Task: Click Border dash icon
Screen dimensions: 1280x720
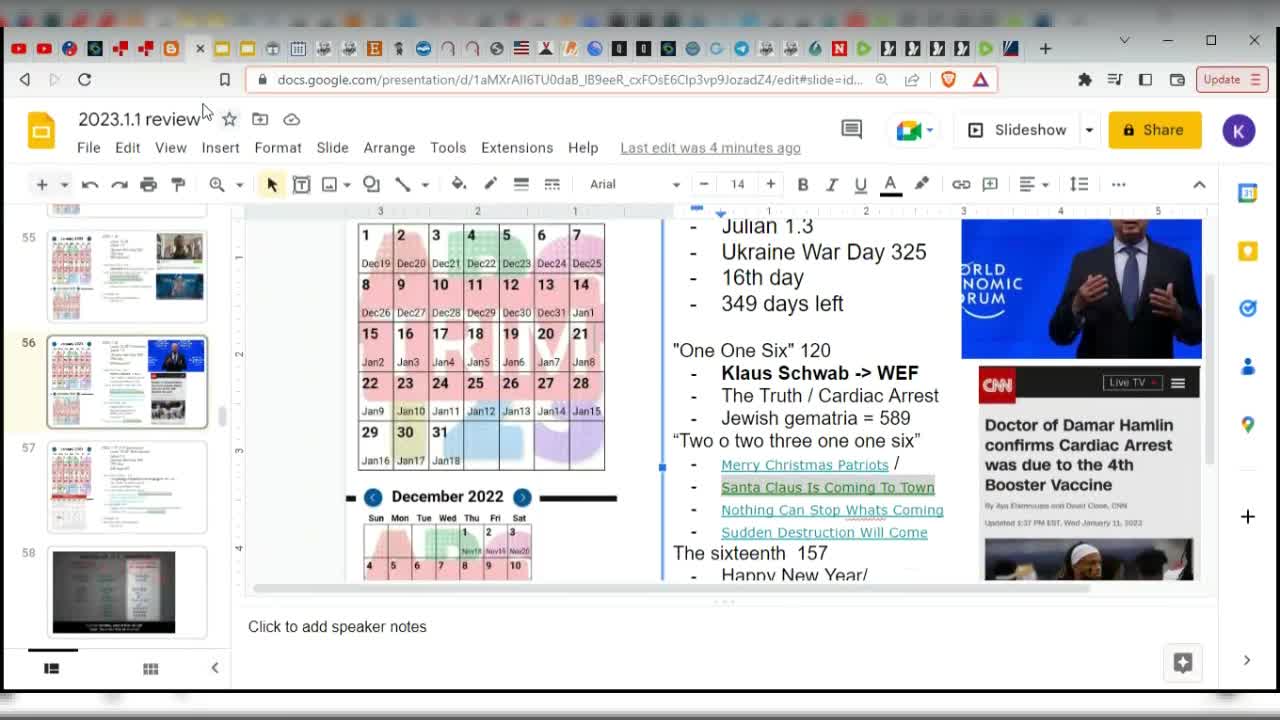Action: tap(552, 184)
